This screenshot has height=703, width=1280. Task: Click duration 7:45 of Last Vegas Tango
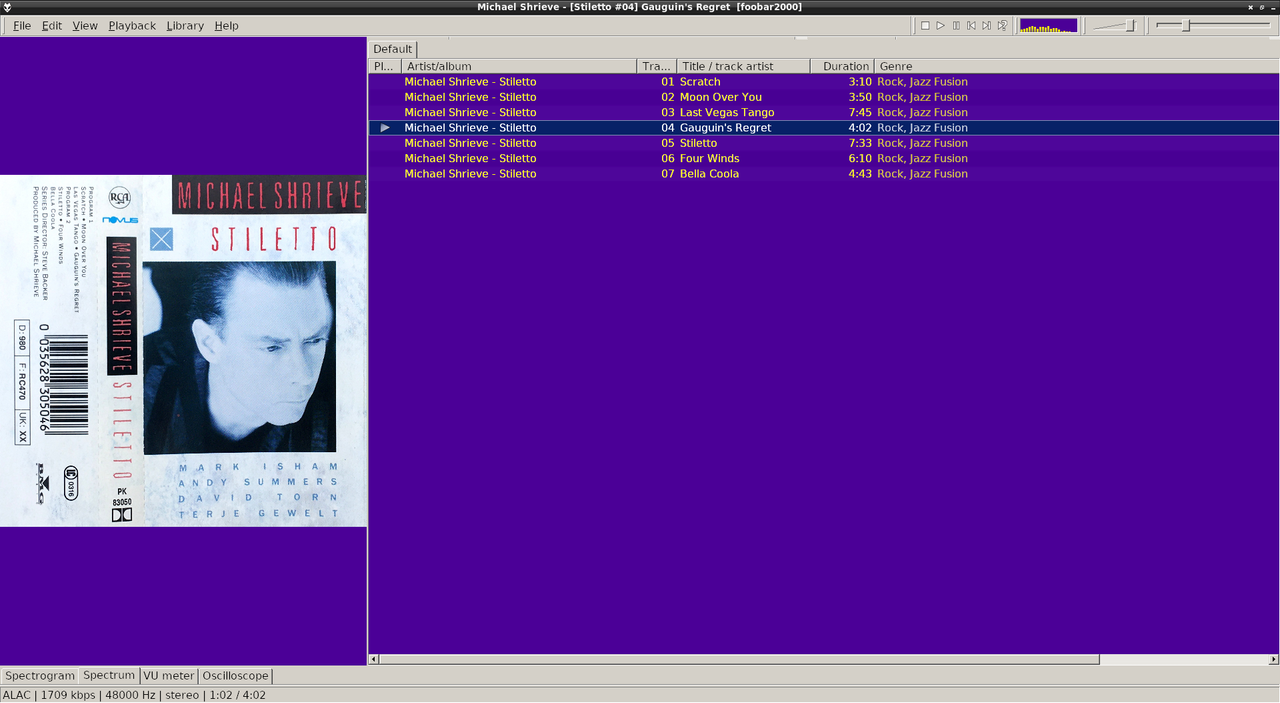[x=860, y=112]
